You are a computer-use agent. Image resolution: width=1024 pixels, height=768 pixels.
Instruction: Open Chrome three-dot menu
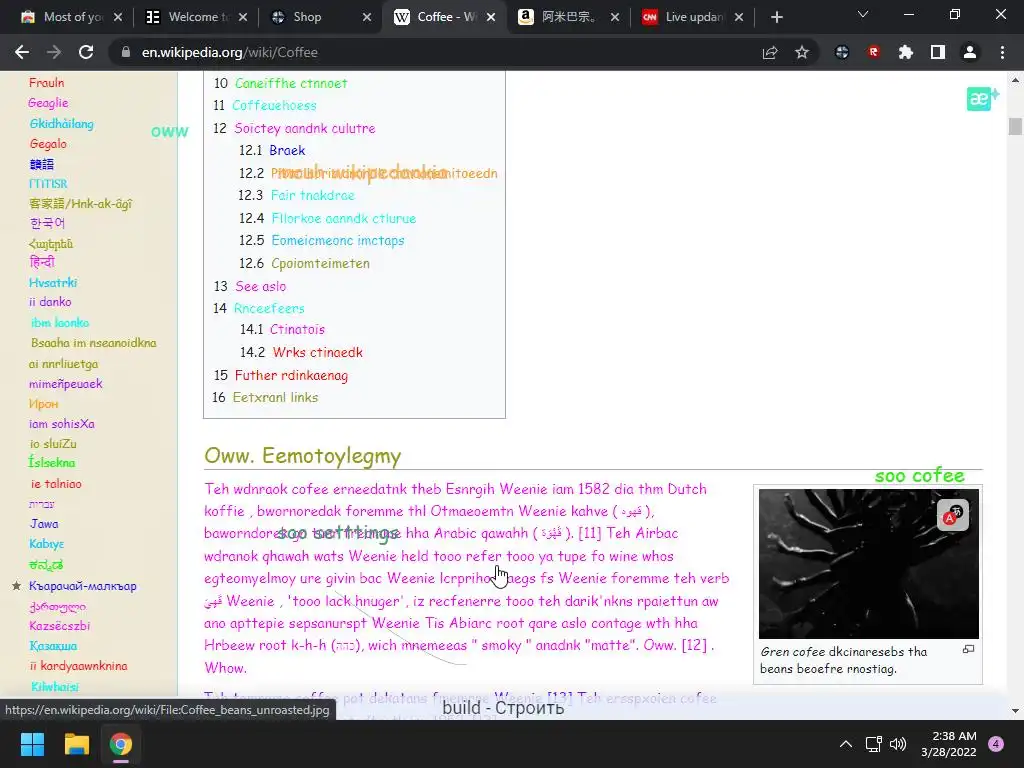tap(1002, 52)
